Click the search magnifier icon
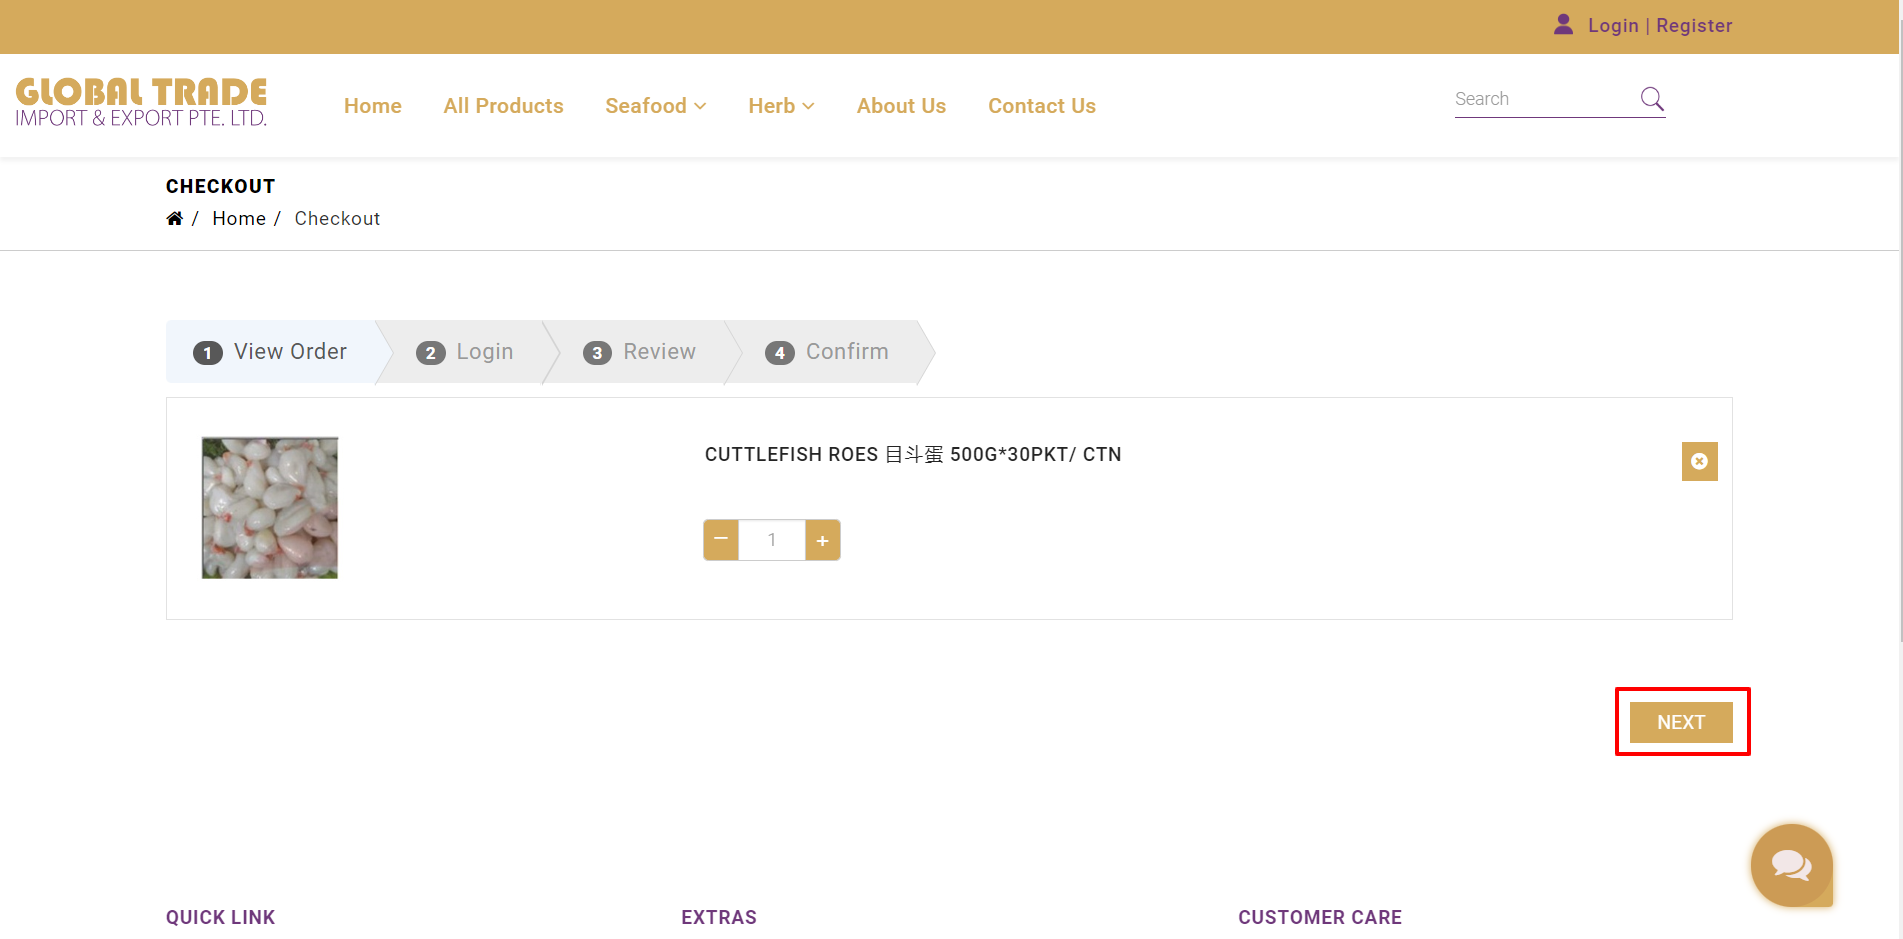The image size is (1903, 939). 1652,99
